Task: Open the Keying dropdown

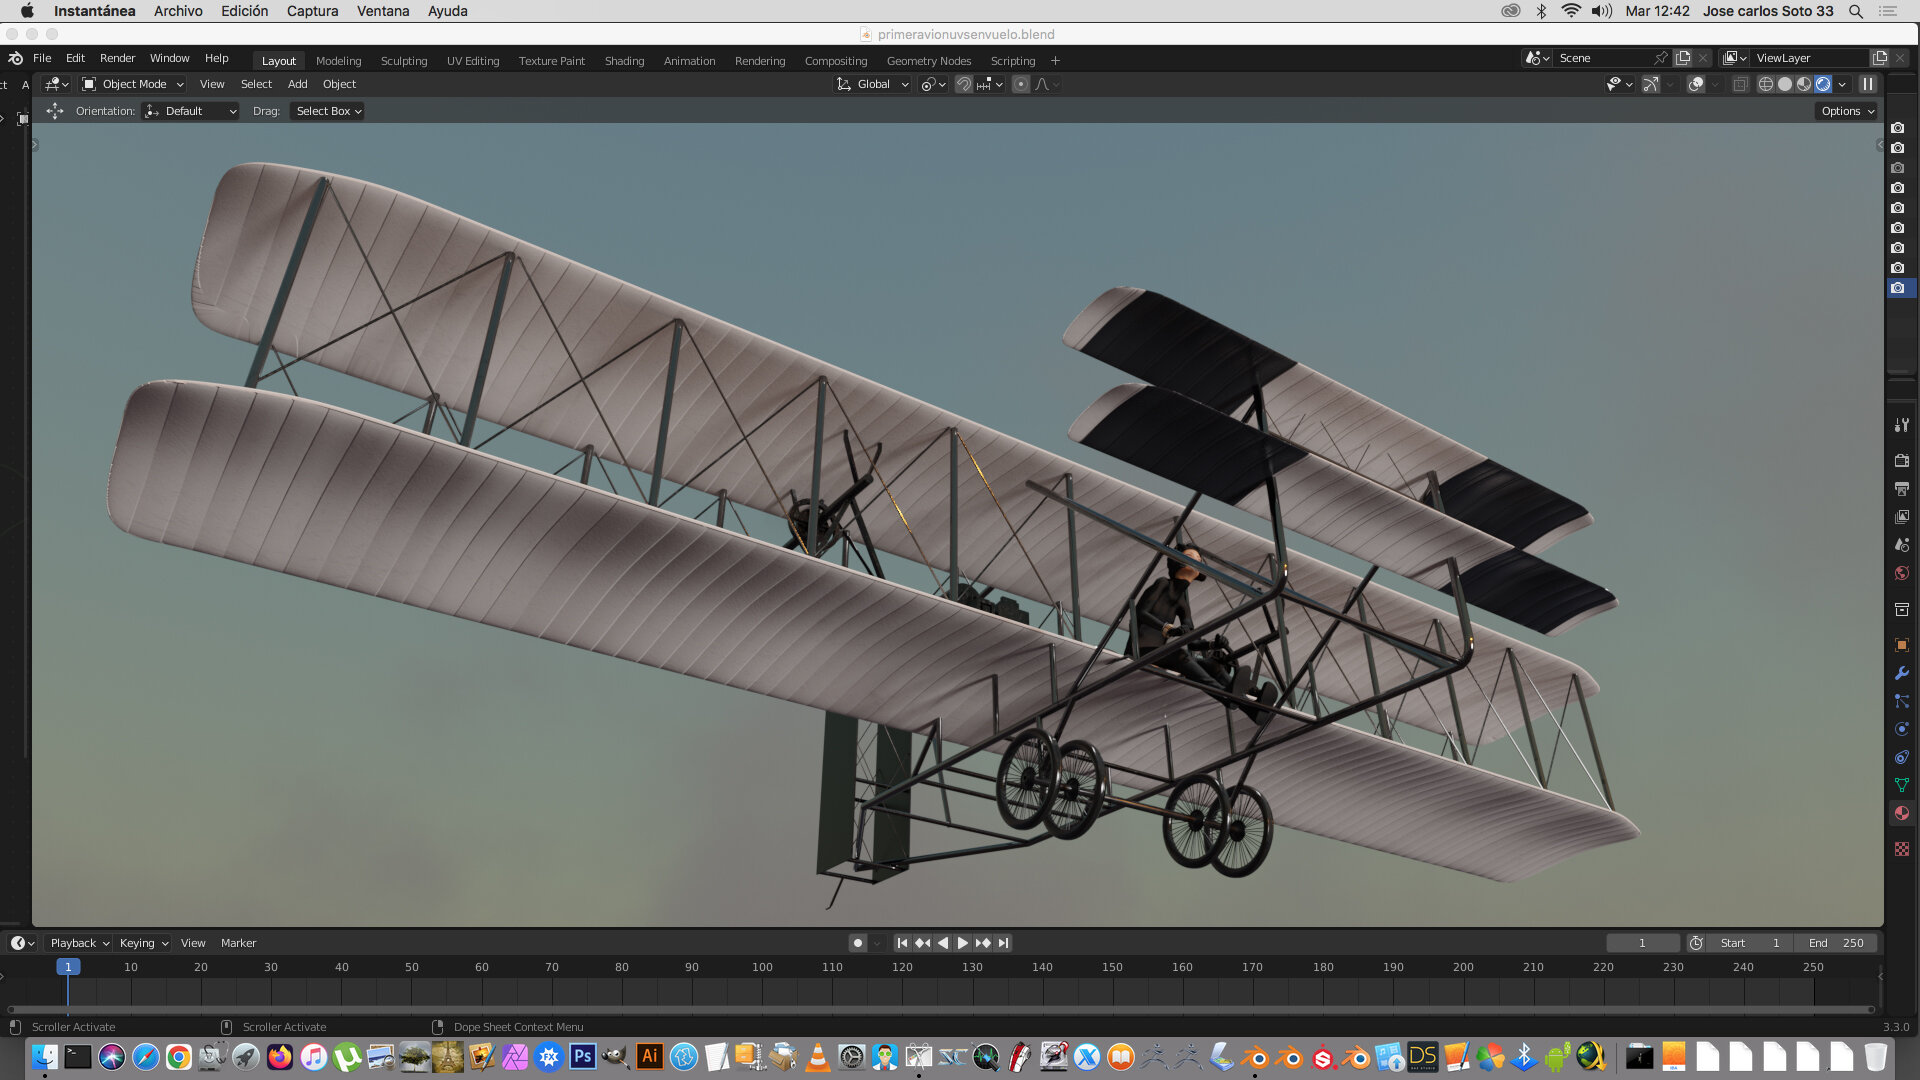Action: point(144,943)
